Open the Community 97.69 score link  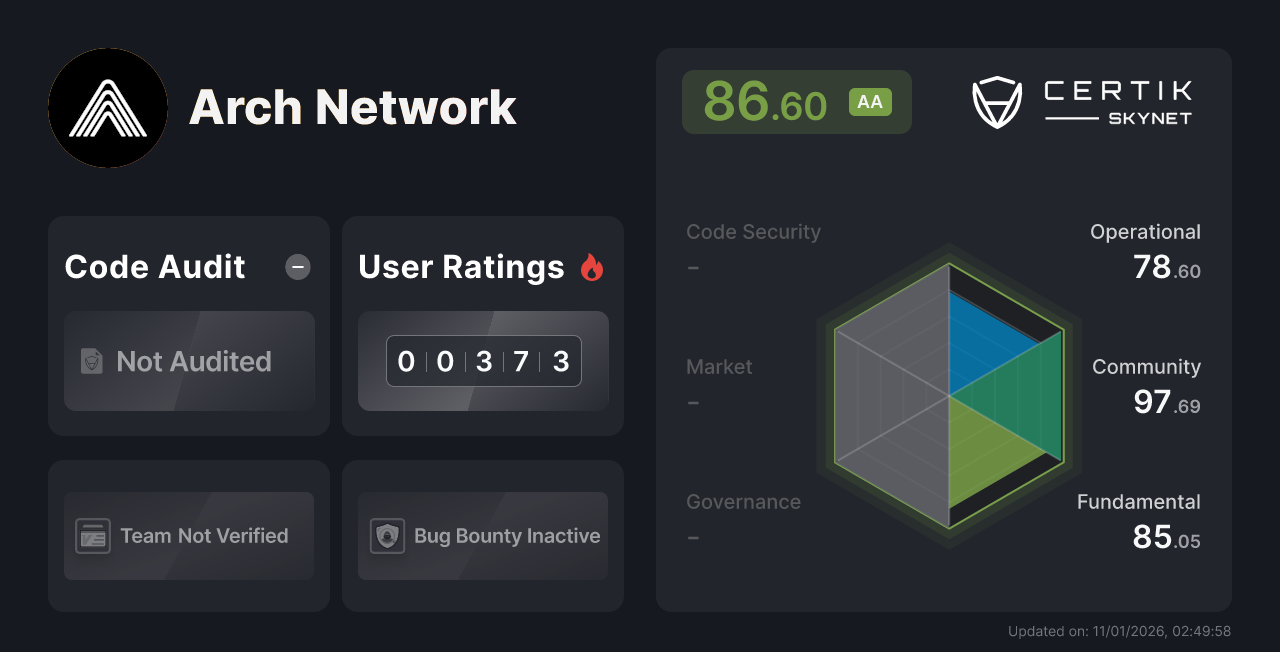click(x=1146, y=385)
